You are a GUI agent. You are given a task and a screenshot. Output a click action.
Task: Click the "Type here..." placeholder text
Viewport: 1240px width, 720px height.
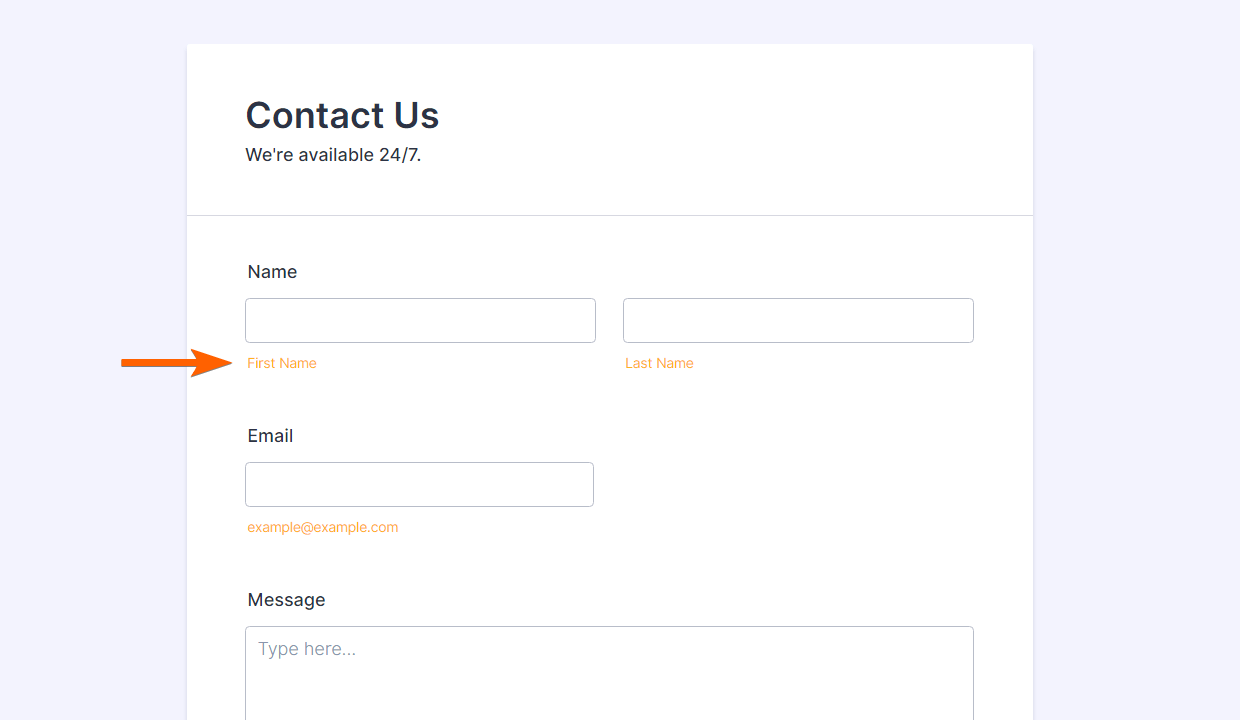(x=307, y=649)
